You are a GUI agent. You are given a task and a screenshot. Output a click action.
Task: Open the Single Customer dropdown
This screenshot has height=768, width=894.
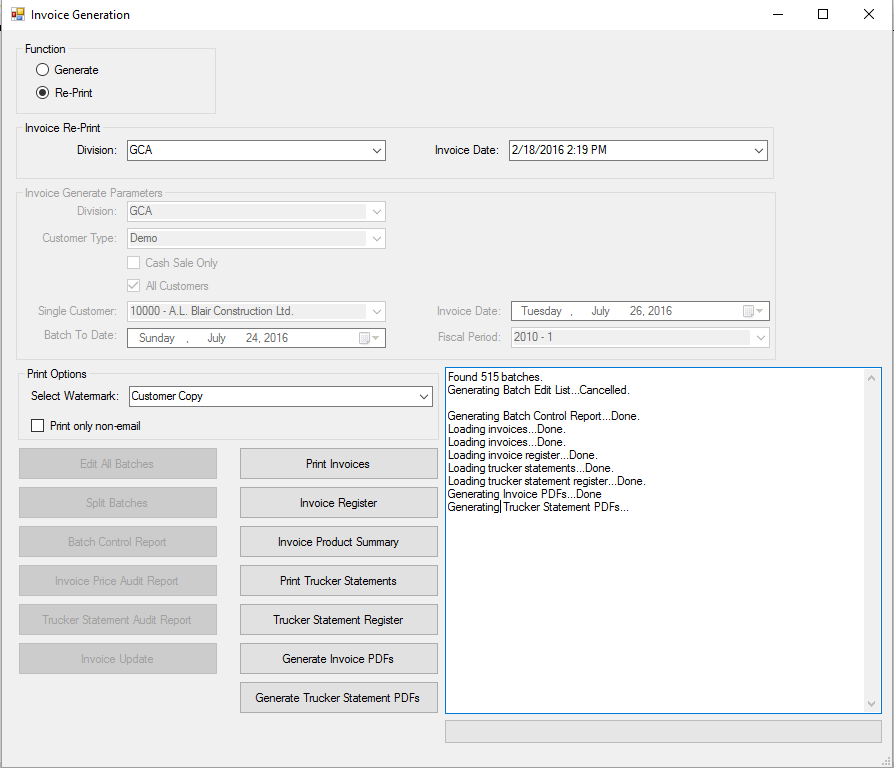pos(256,311)
